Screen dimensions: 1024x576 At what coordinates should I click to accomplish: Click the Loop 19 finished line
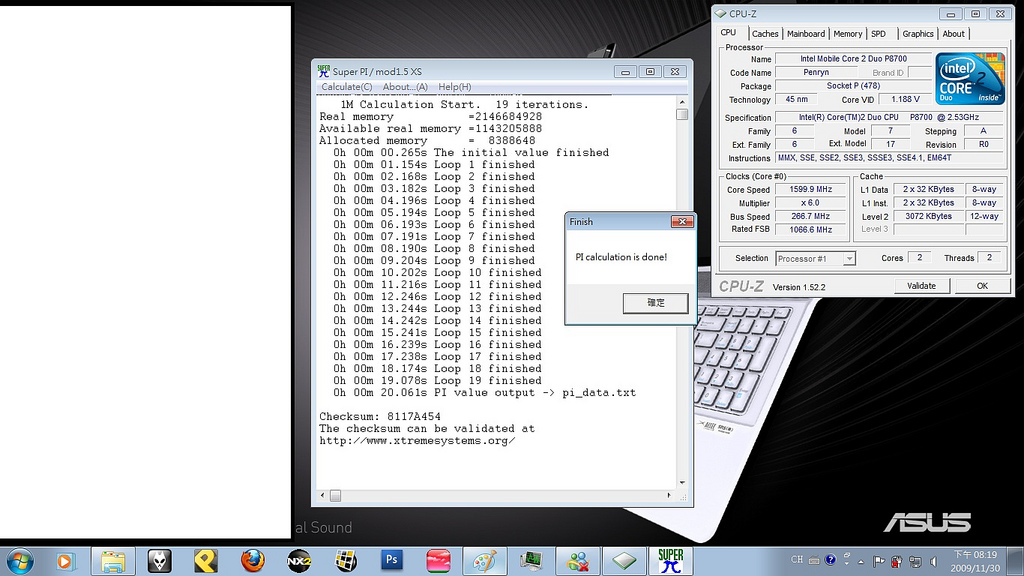click(x=438, y=381)
